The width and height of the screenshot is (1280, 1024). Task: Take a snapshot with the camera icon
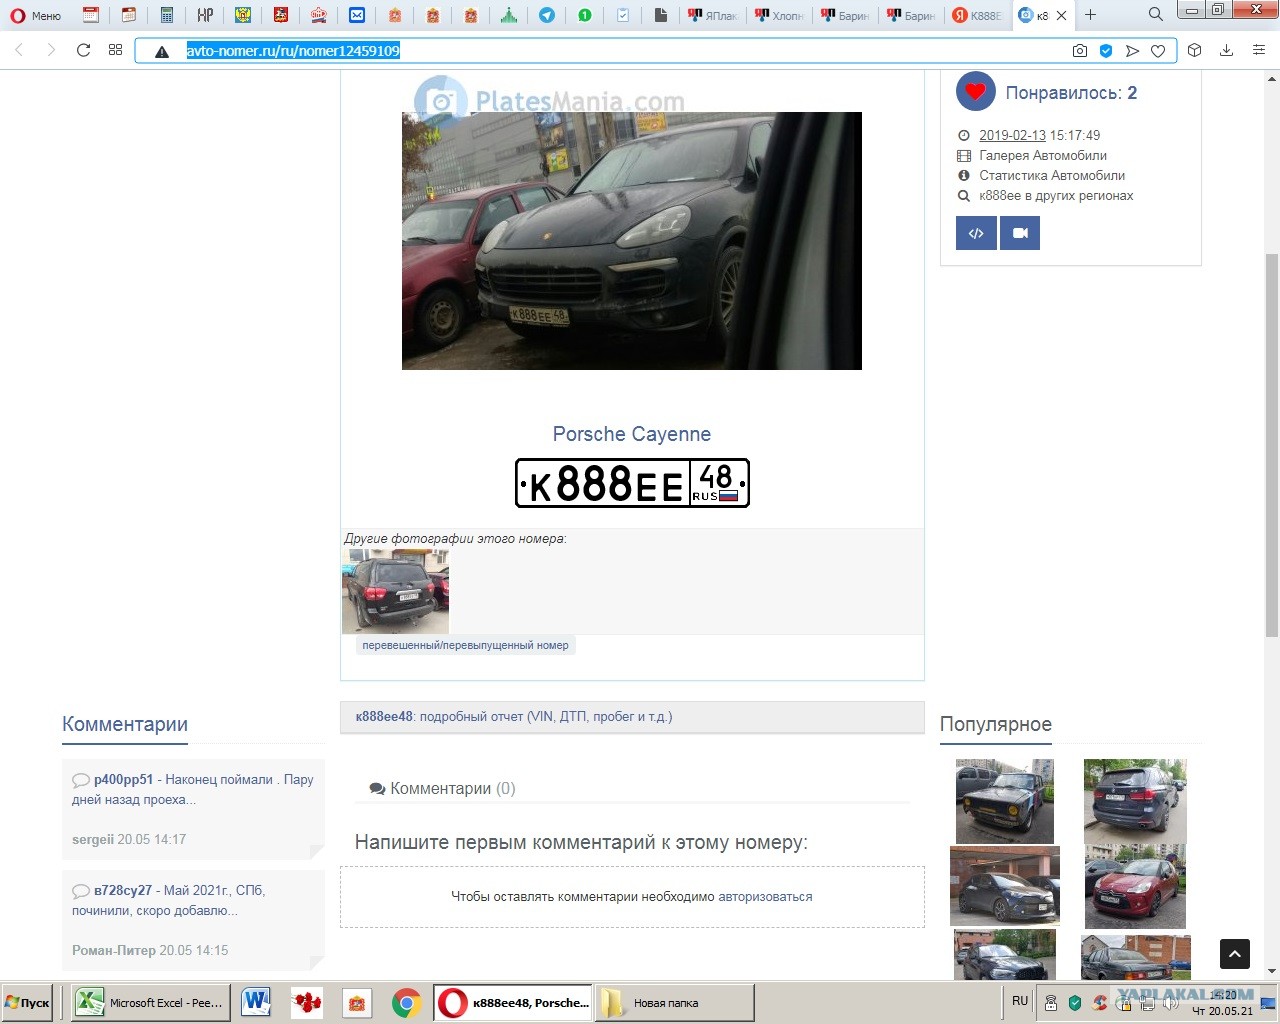pyautogui.click(x=1080, y=51)
